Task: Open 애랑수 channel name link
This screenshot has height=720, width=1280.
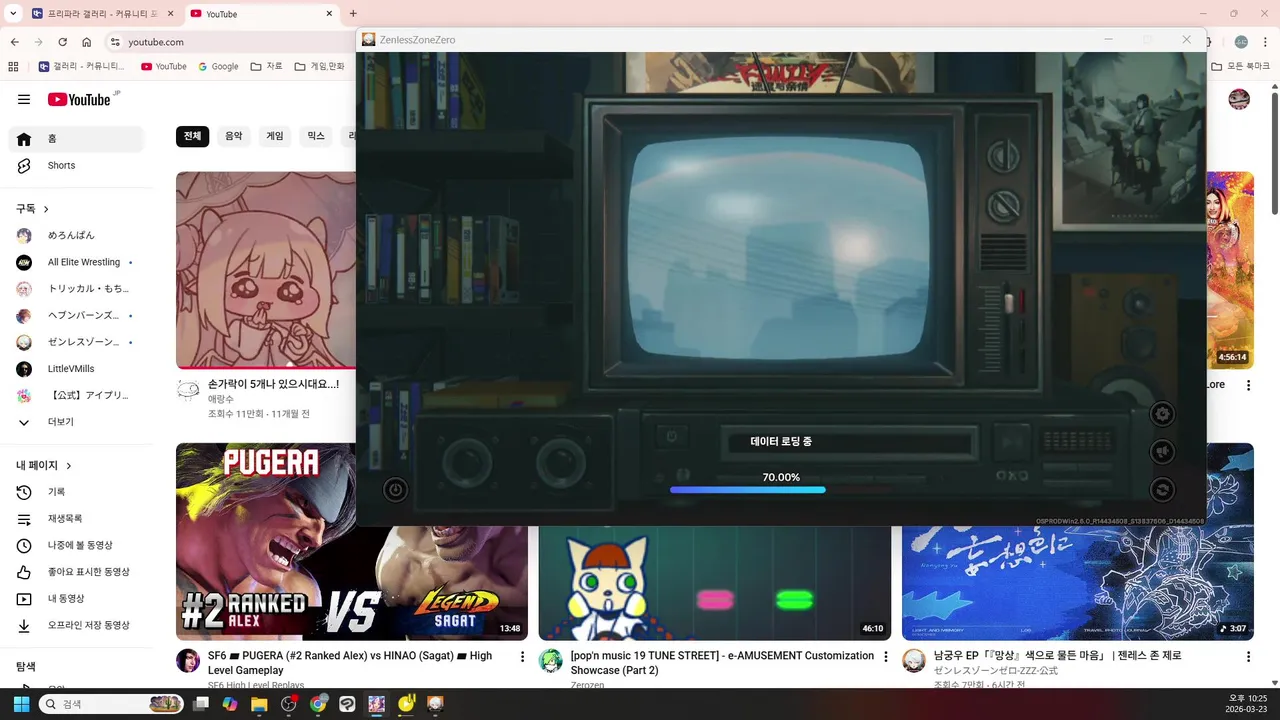Action: 221,399
